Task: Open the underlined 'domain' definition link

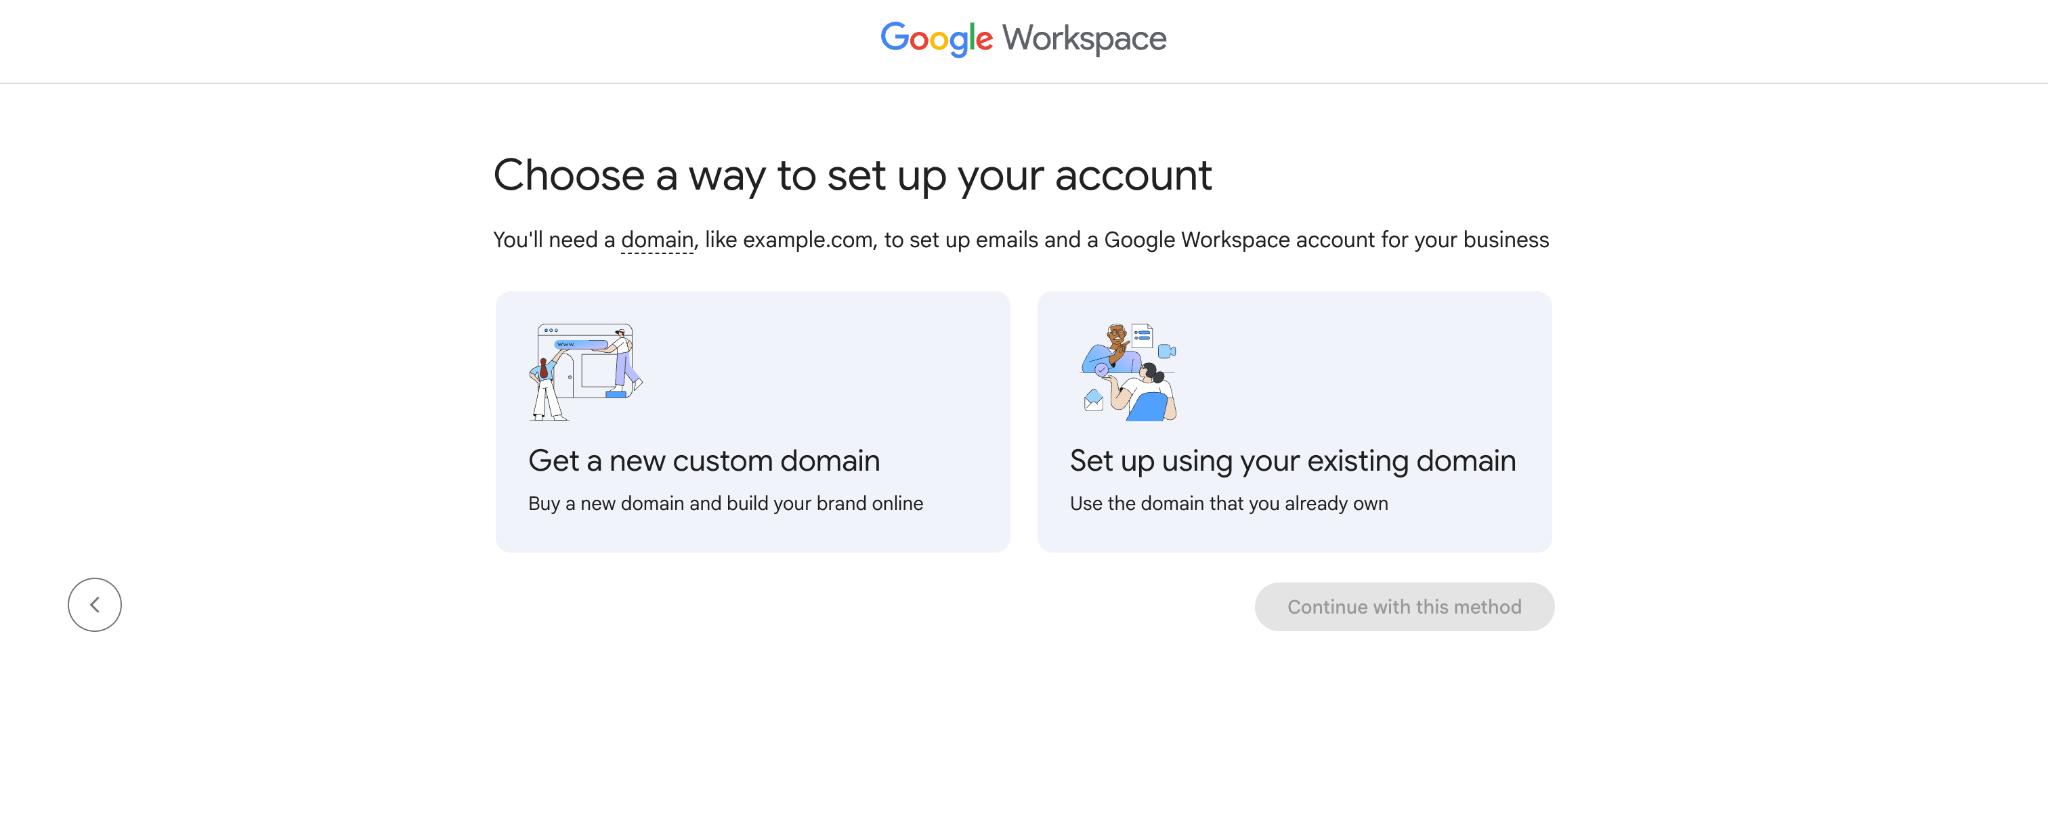Action: 657,240
